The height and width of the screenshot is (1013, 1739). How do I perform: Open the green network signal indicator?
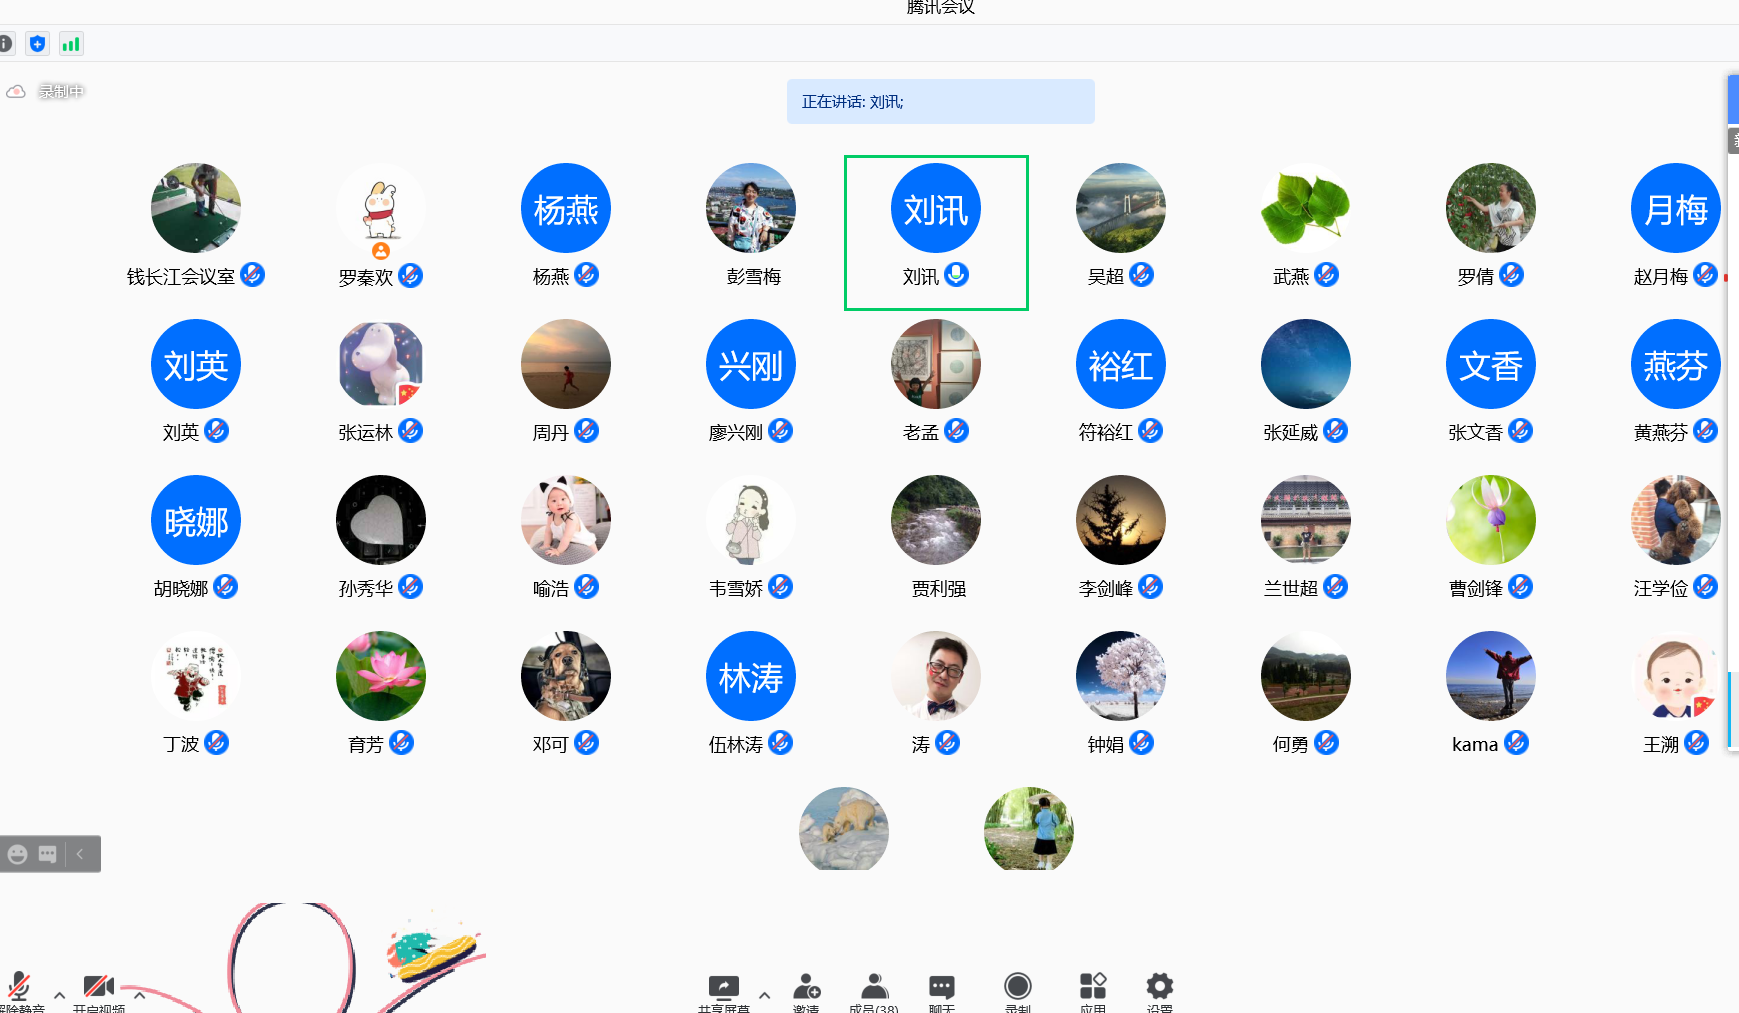[x=70, y=44]
